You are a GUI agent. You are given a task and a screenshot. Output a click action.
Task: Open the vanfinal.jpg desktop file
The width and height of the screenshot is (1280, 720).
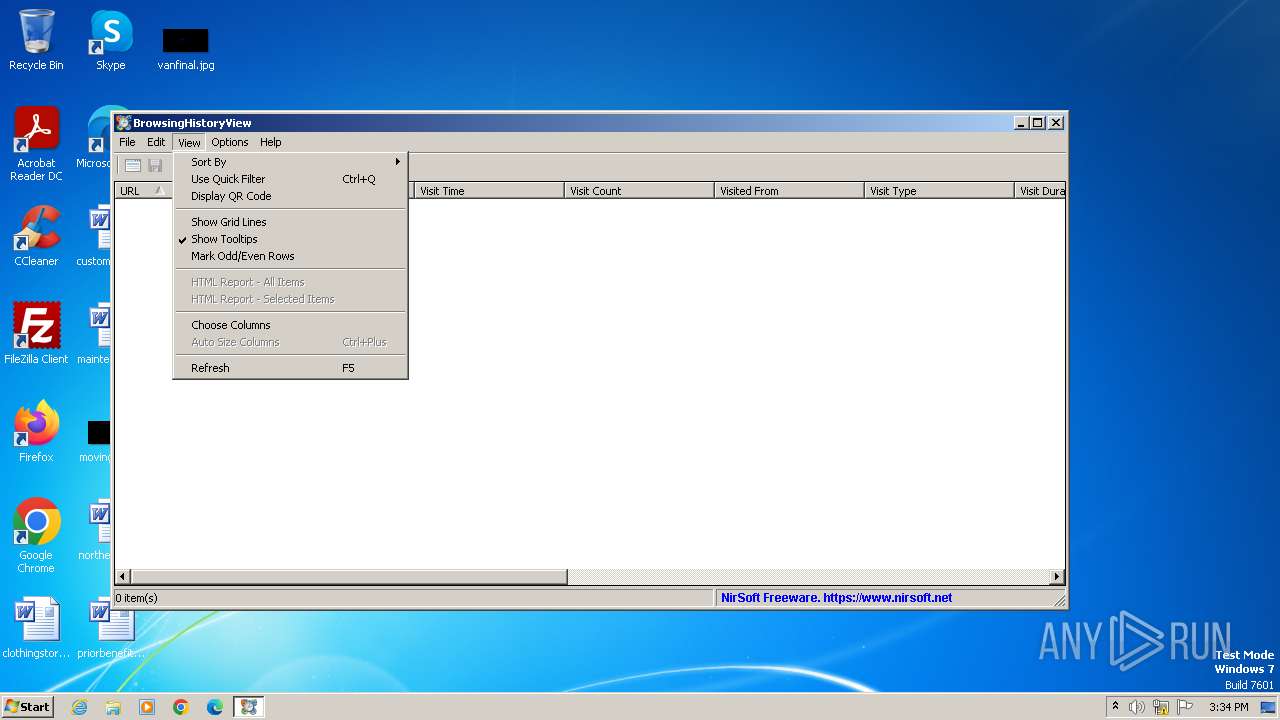tap(186, 48)
